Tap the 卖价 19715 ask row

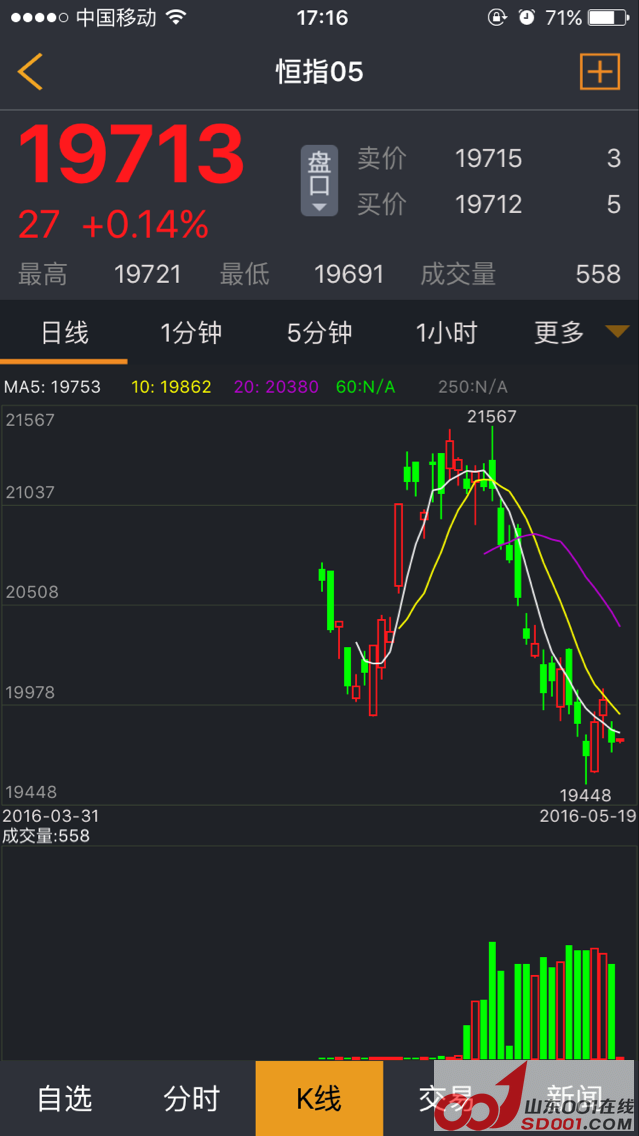pos(488,158)
